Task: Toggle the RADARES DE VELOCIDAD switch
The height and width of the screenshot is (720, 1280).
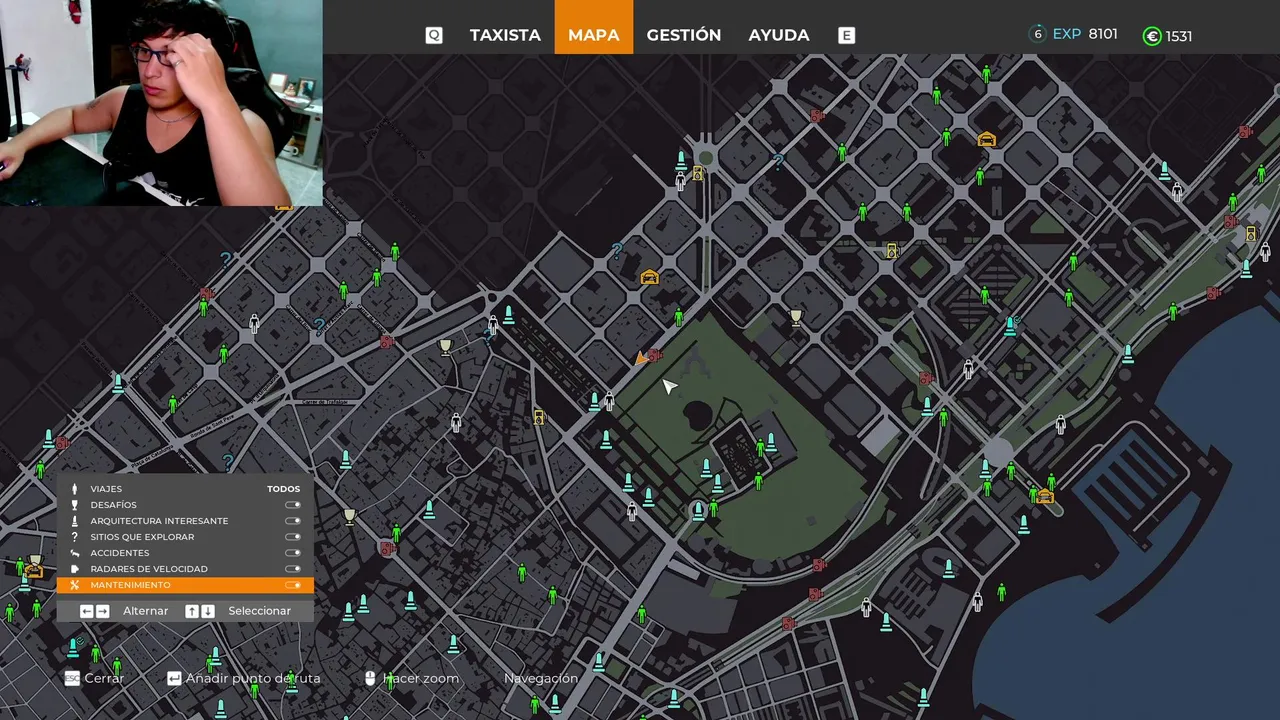Action: [293, 569]
